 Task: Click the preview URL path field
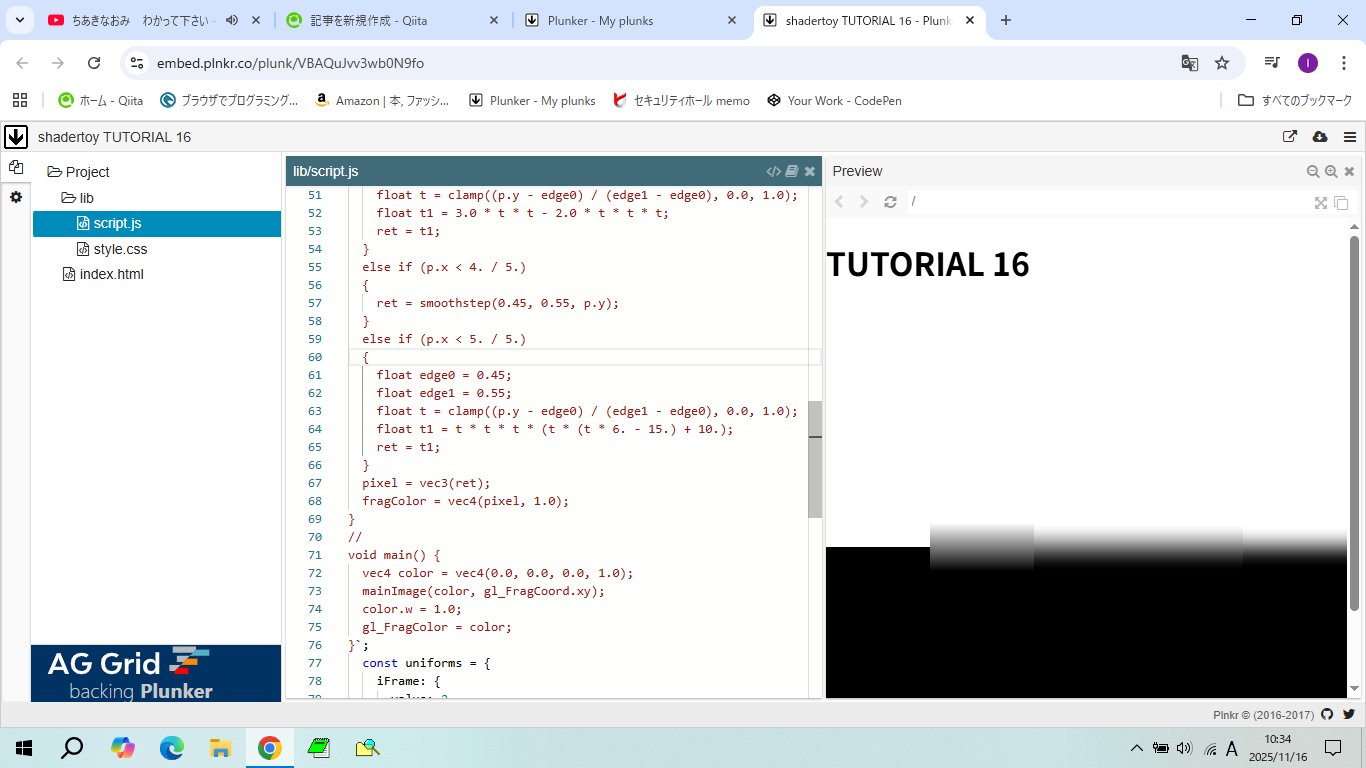1108,202
